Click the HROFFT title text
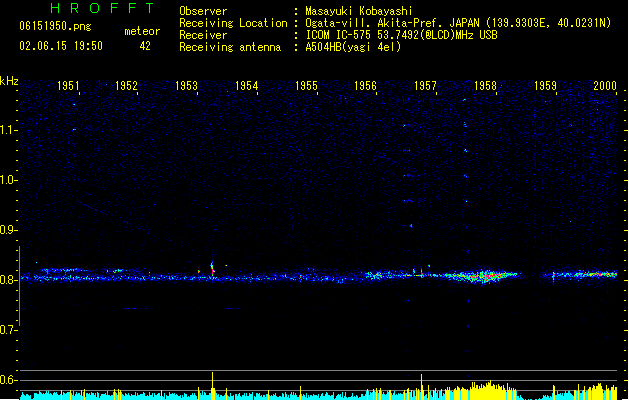The height and width of the screenshot is (400, 629). [102, 8]
